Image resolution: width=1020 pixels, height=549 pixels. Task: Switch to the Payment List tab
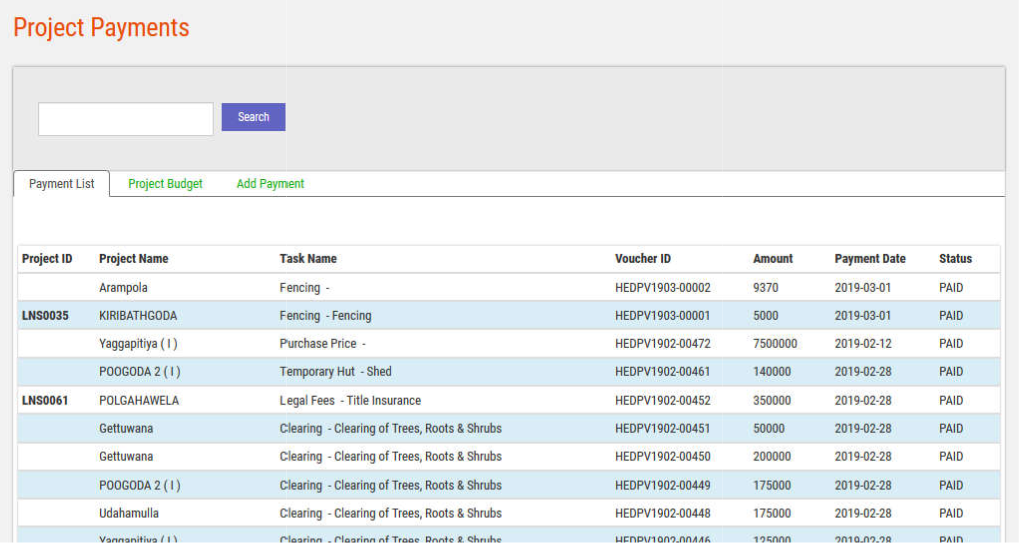coord(62,184)
